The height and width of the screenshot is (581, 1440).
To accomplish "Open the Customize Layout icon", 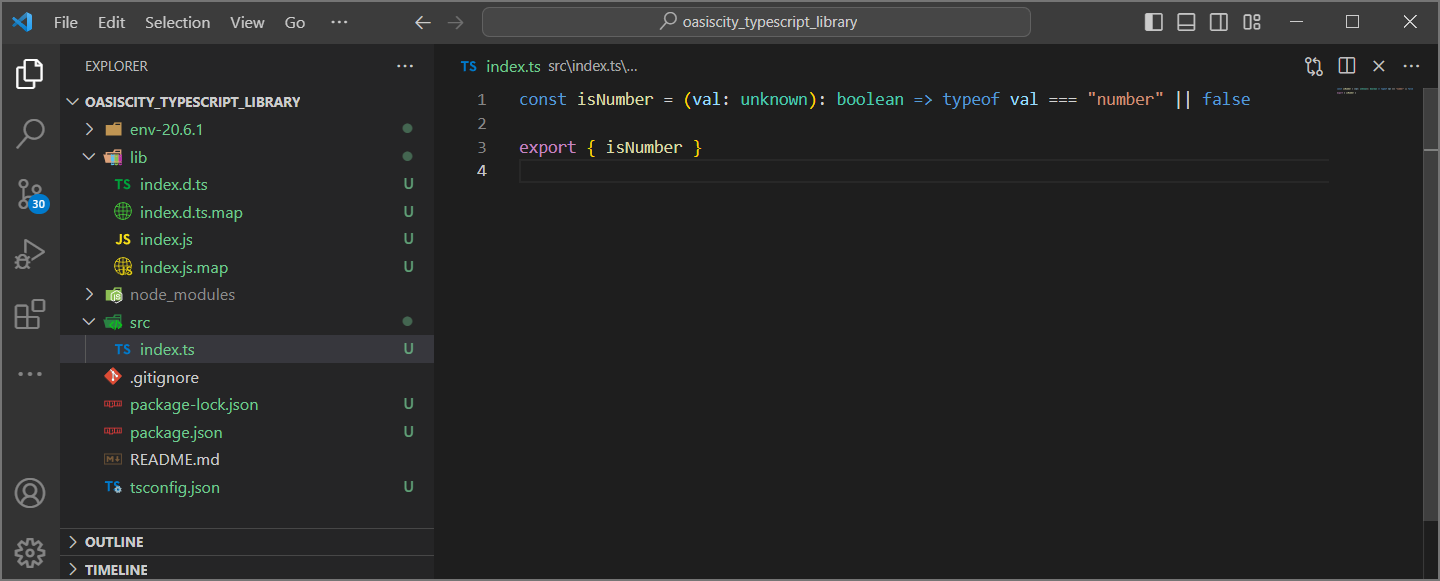I will (1252, 22).
